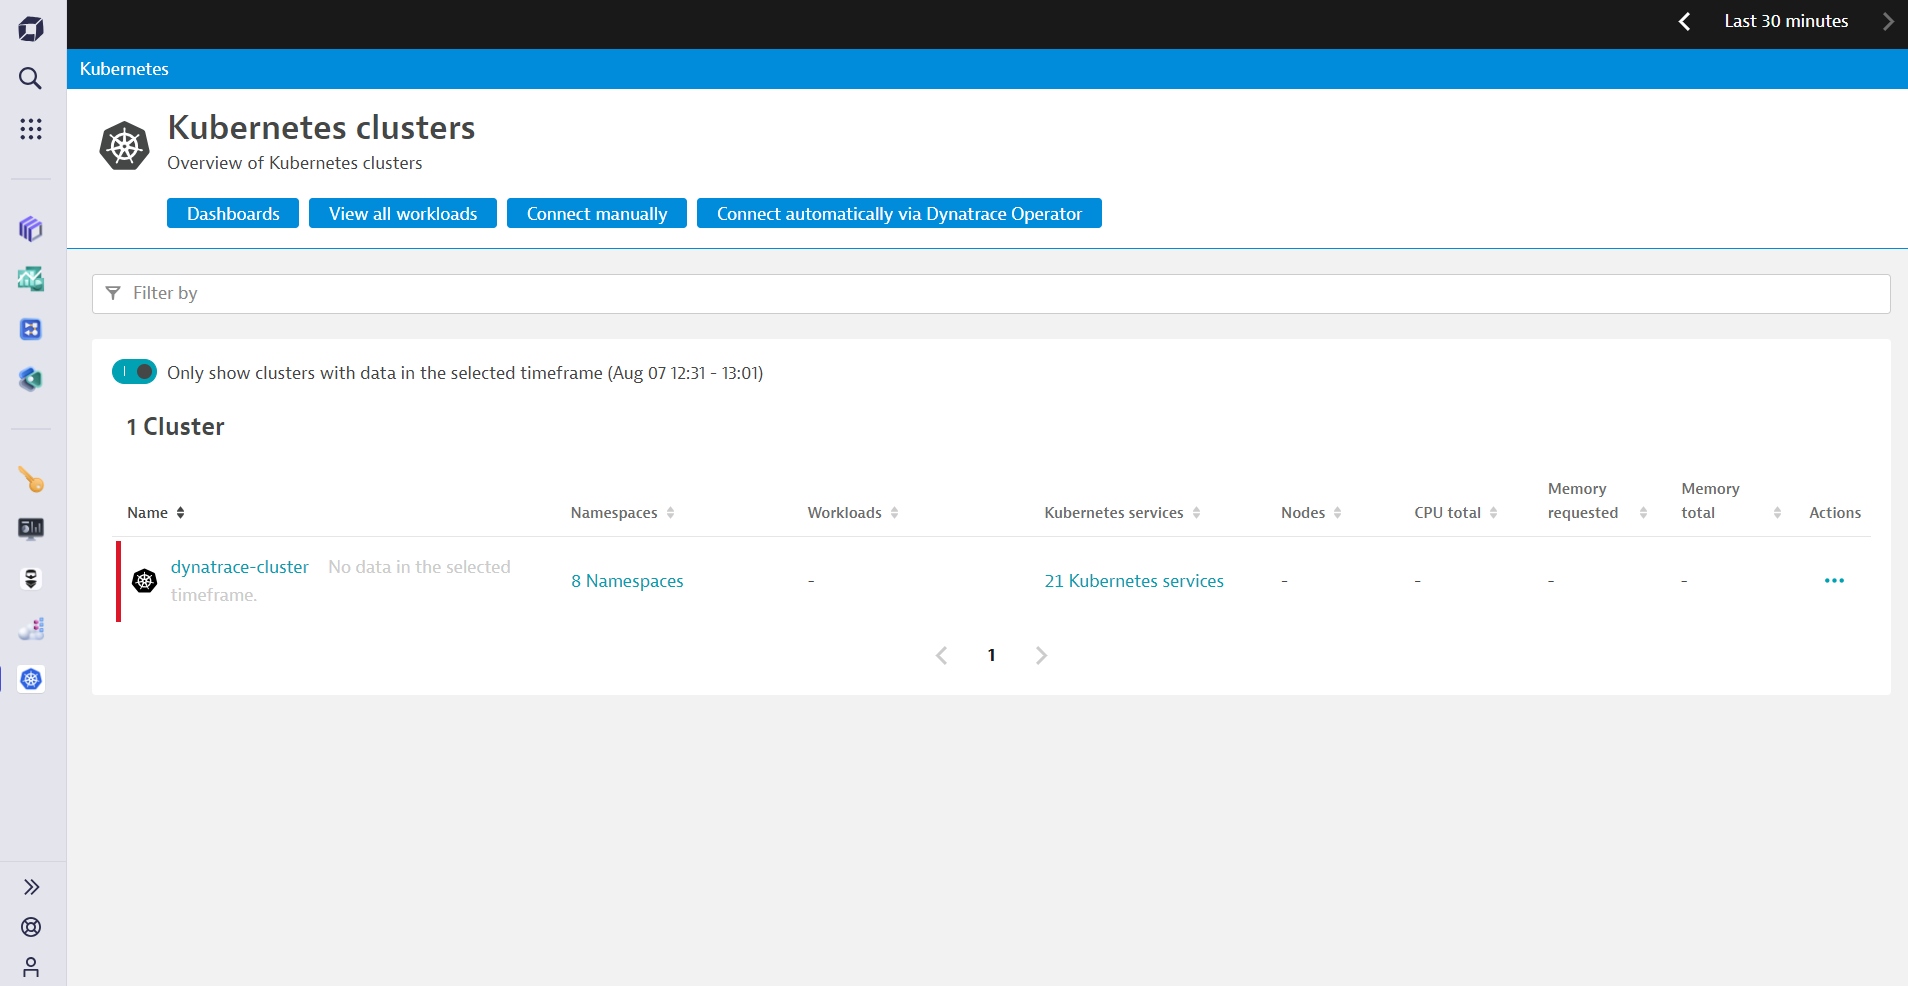This screenshot has width=1908, height=986.
Task: Select page 1 in pagination
Action: 991,655
